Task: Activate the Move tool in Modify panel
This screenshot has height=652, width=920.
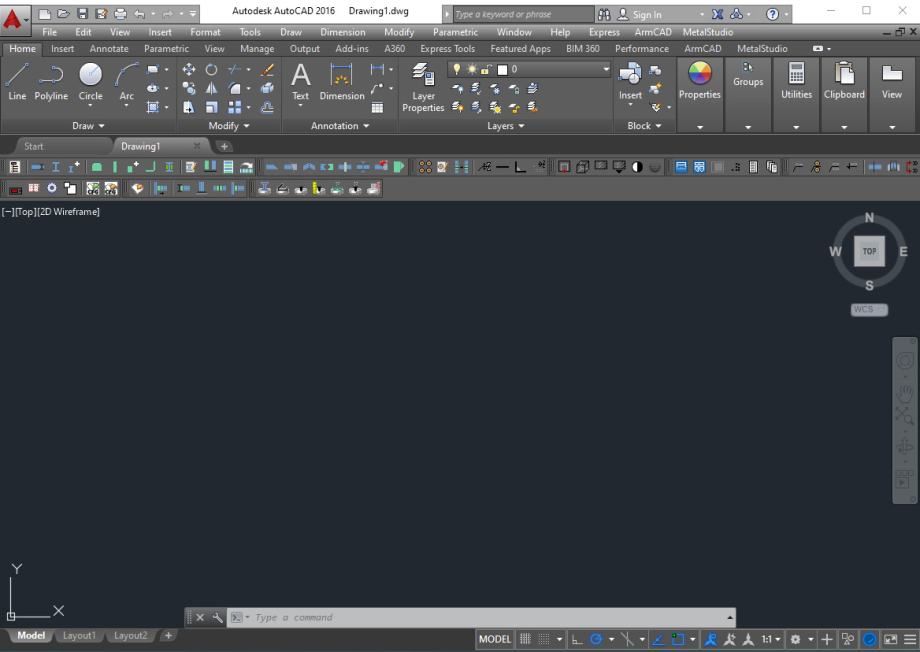Action: pos(188,70)
